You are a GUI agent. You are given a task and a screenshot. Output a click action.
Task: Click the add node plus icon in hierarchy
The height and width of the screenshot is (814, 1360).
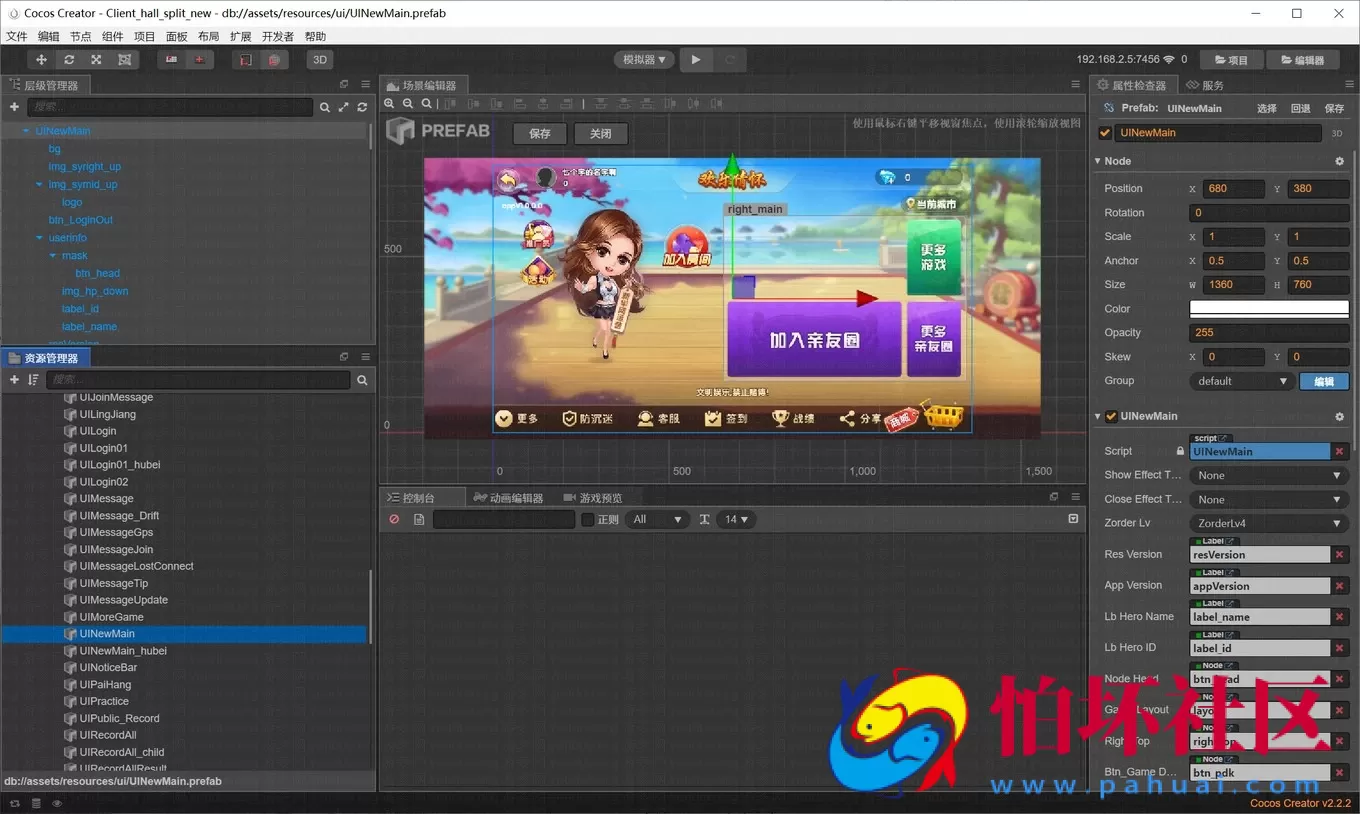coord(14,107)
